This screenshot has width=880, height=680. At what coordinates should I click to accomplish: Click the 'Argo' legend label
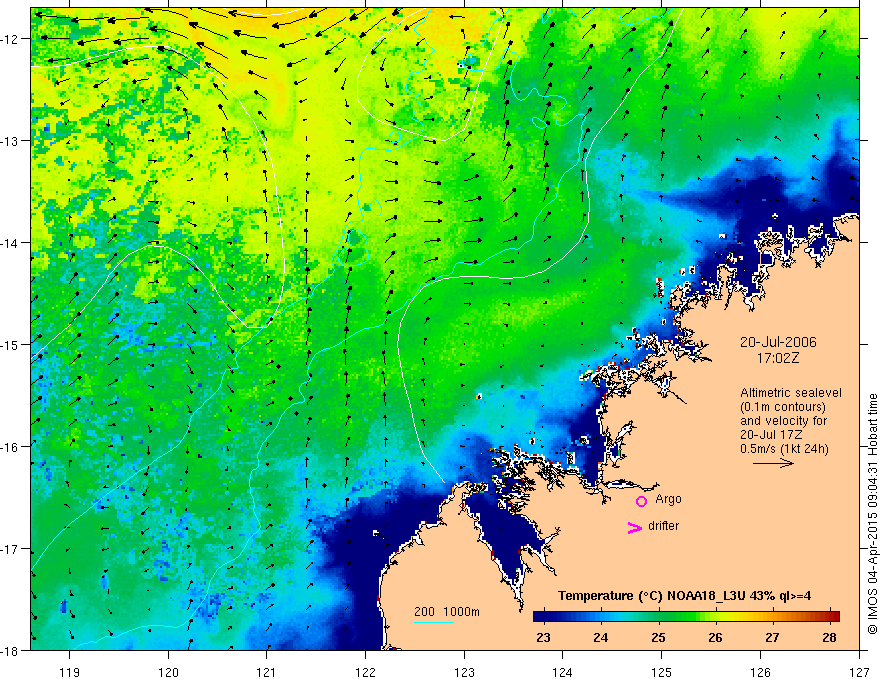tap(668, 499)
